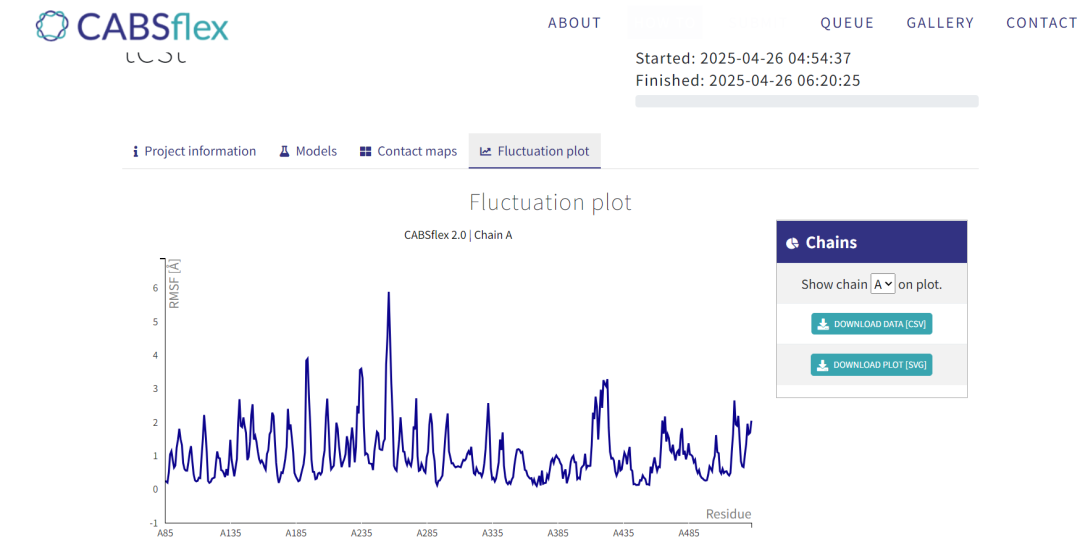The width and height of the screenshot is (1080, 553).
Task: Click the chart icon beside Fluctuation plot
Action: (x=486, y=152)
